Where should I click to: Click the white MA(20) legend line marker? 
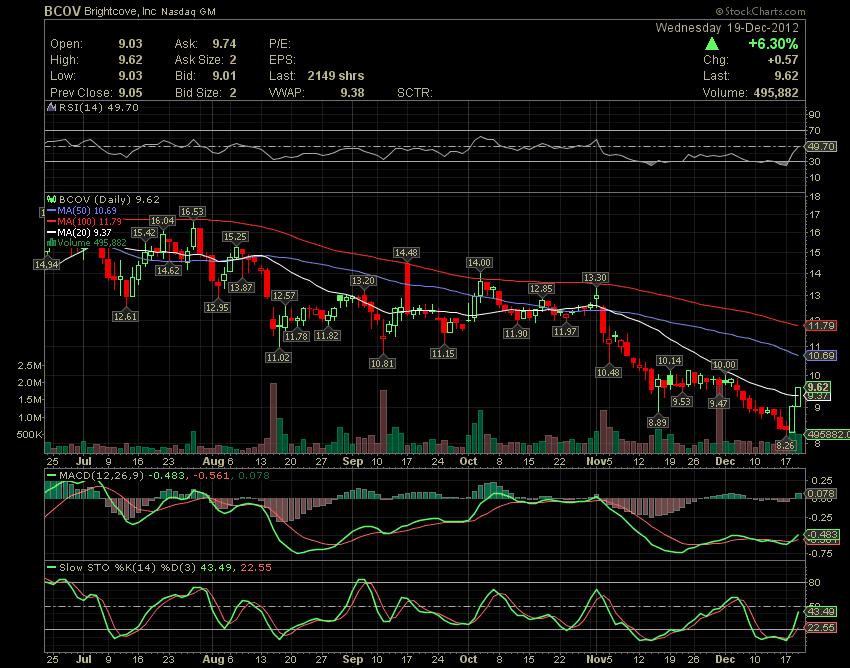[x=51, y=232]
